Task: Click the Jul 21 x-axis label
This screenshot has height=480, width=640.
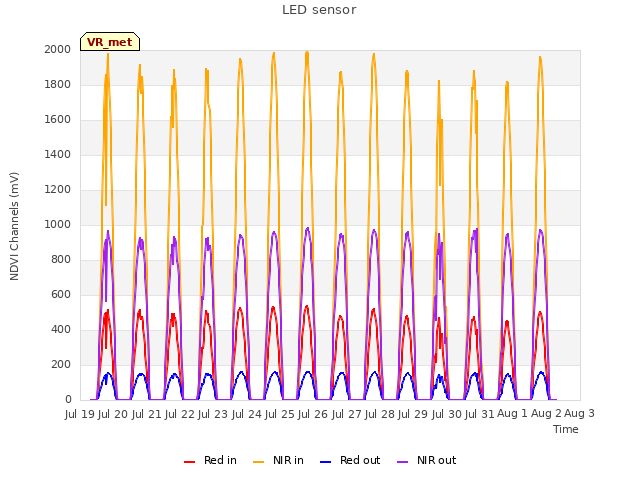Action: click(146, 414)
